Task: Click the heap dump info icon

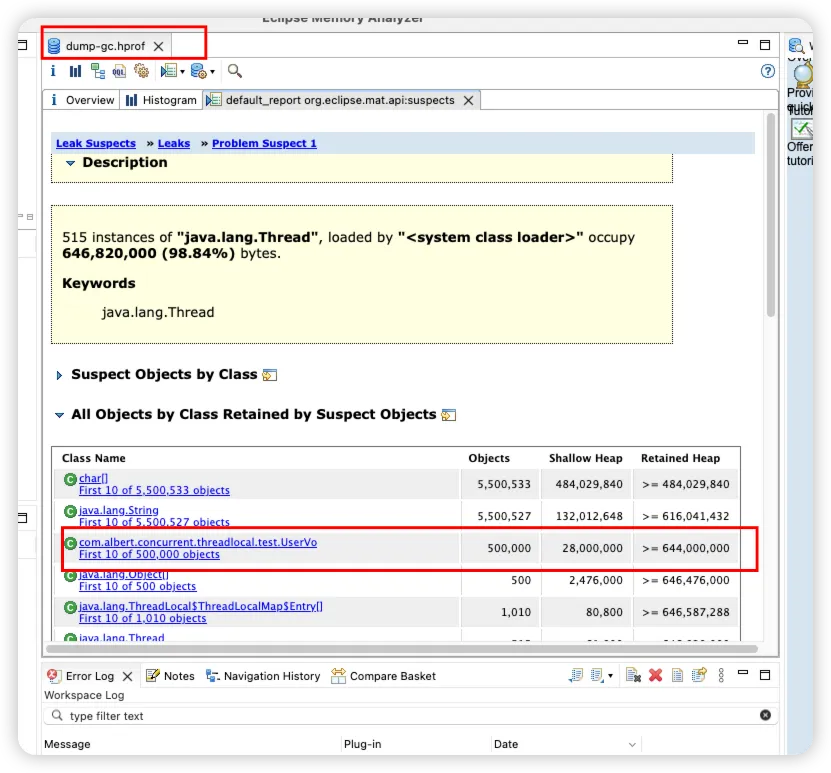Action: coord(53,71)
